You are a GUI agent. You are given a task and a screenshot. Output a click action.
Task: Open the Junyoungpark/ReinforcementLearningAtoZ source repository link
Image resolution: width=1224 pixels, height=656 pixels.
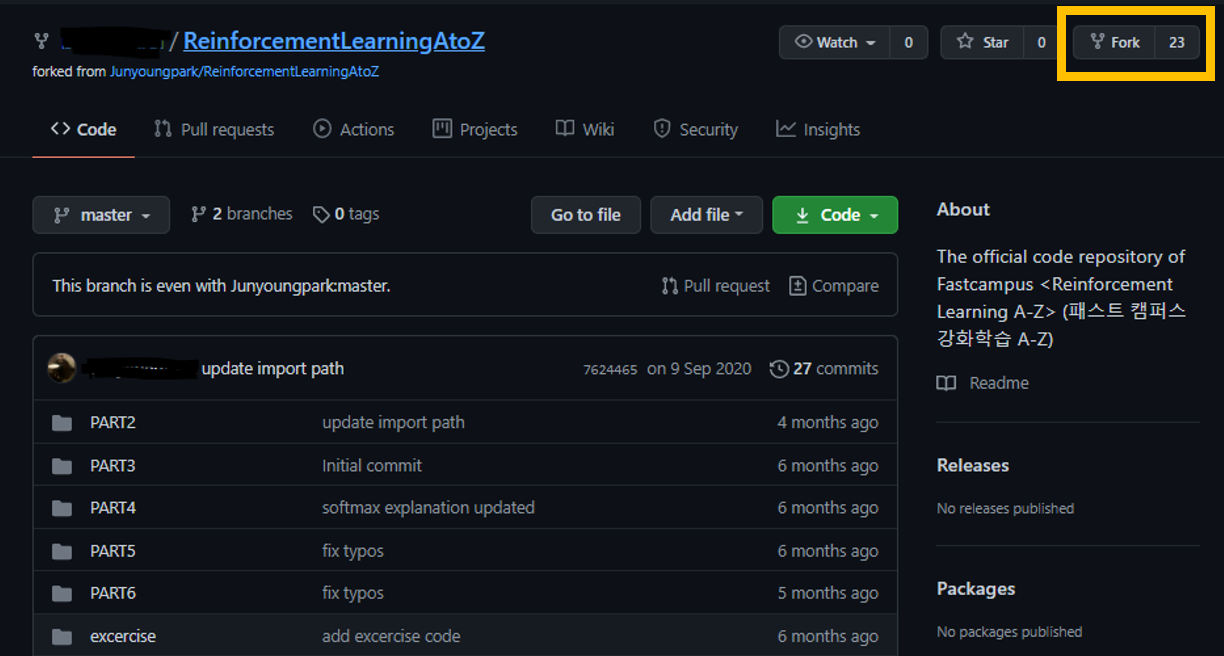tap(244, 72)
